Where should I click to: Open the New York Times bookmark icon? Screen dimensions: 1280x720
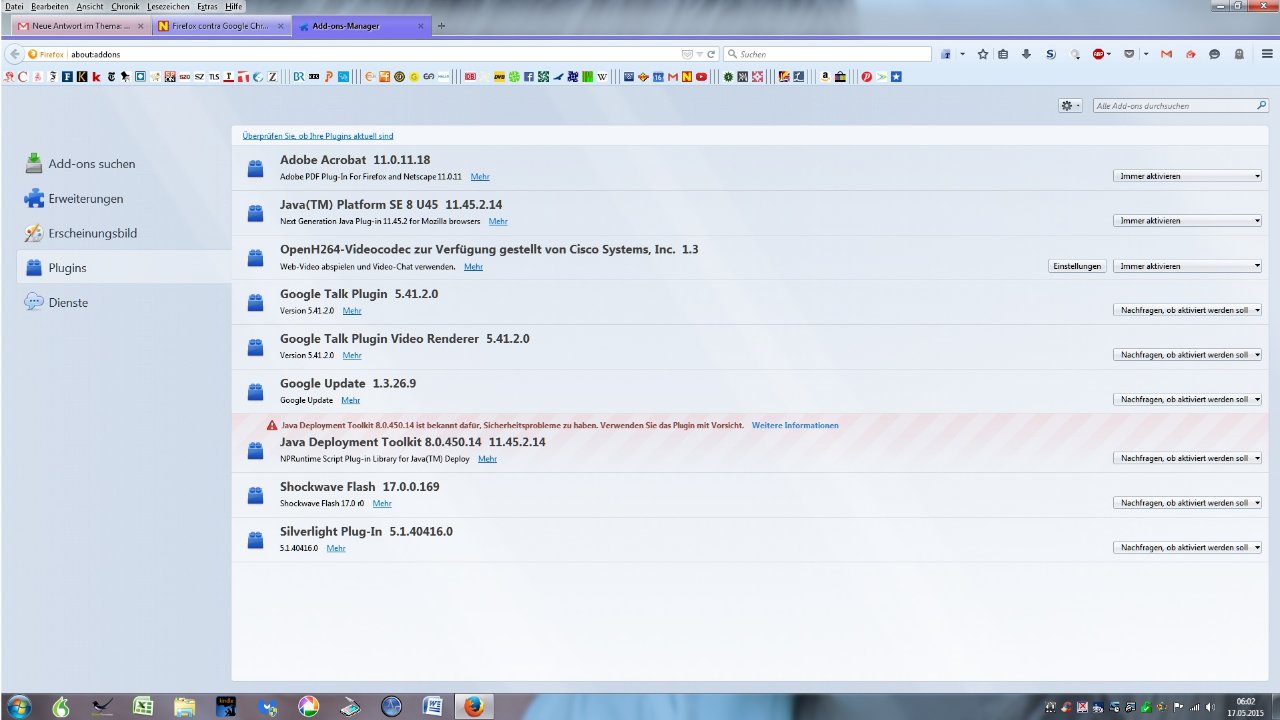tap(111, 76)
